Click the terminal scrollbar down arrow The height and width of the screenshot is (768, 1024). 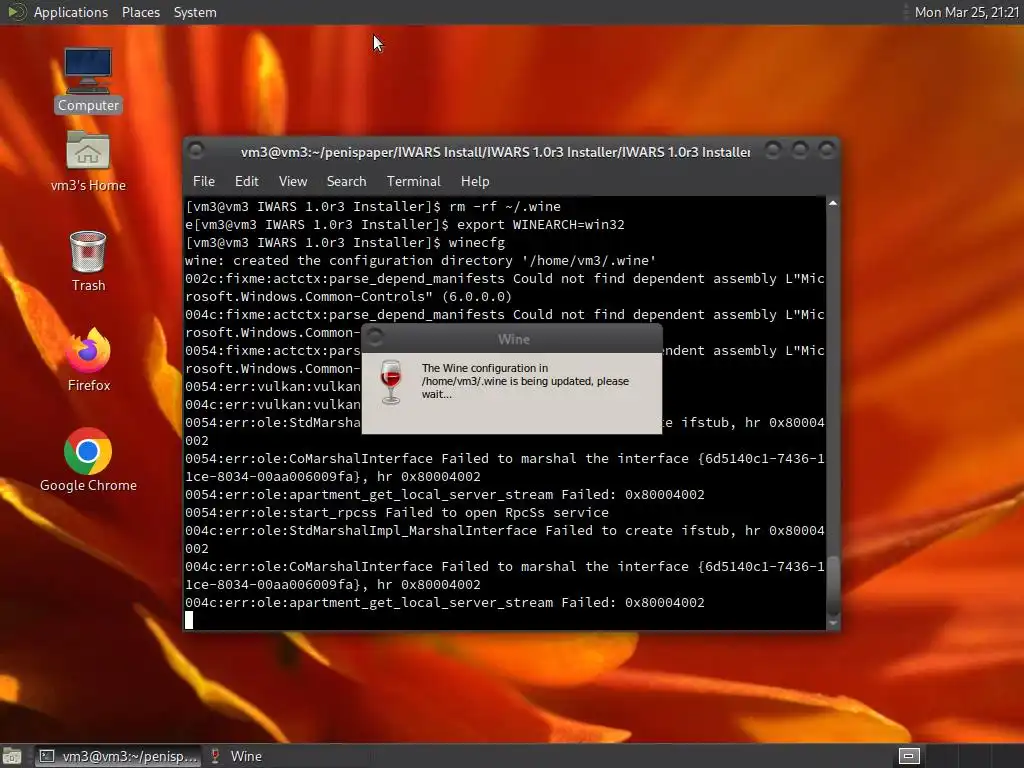[x=833, y=623]
